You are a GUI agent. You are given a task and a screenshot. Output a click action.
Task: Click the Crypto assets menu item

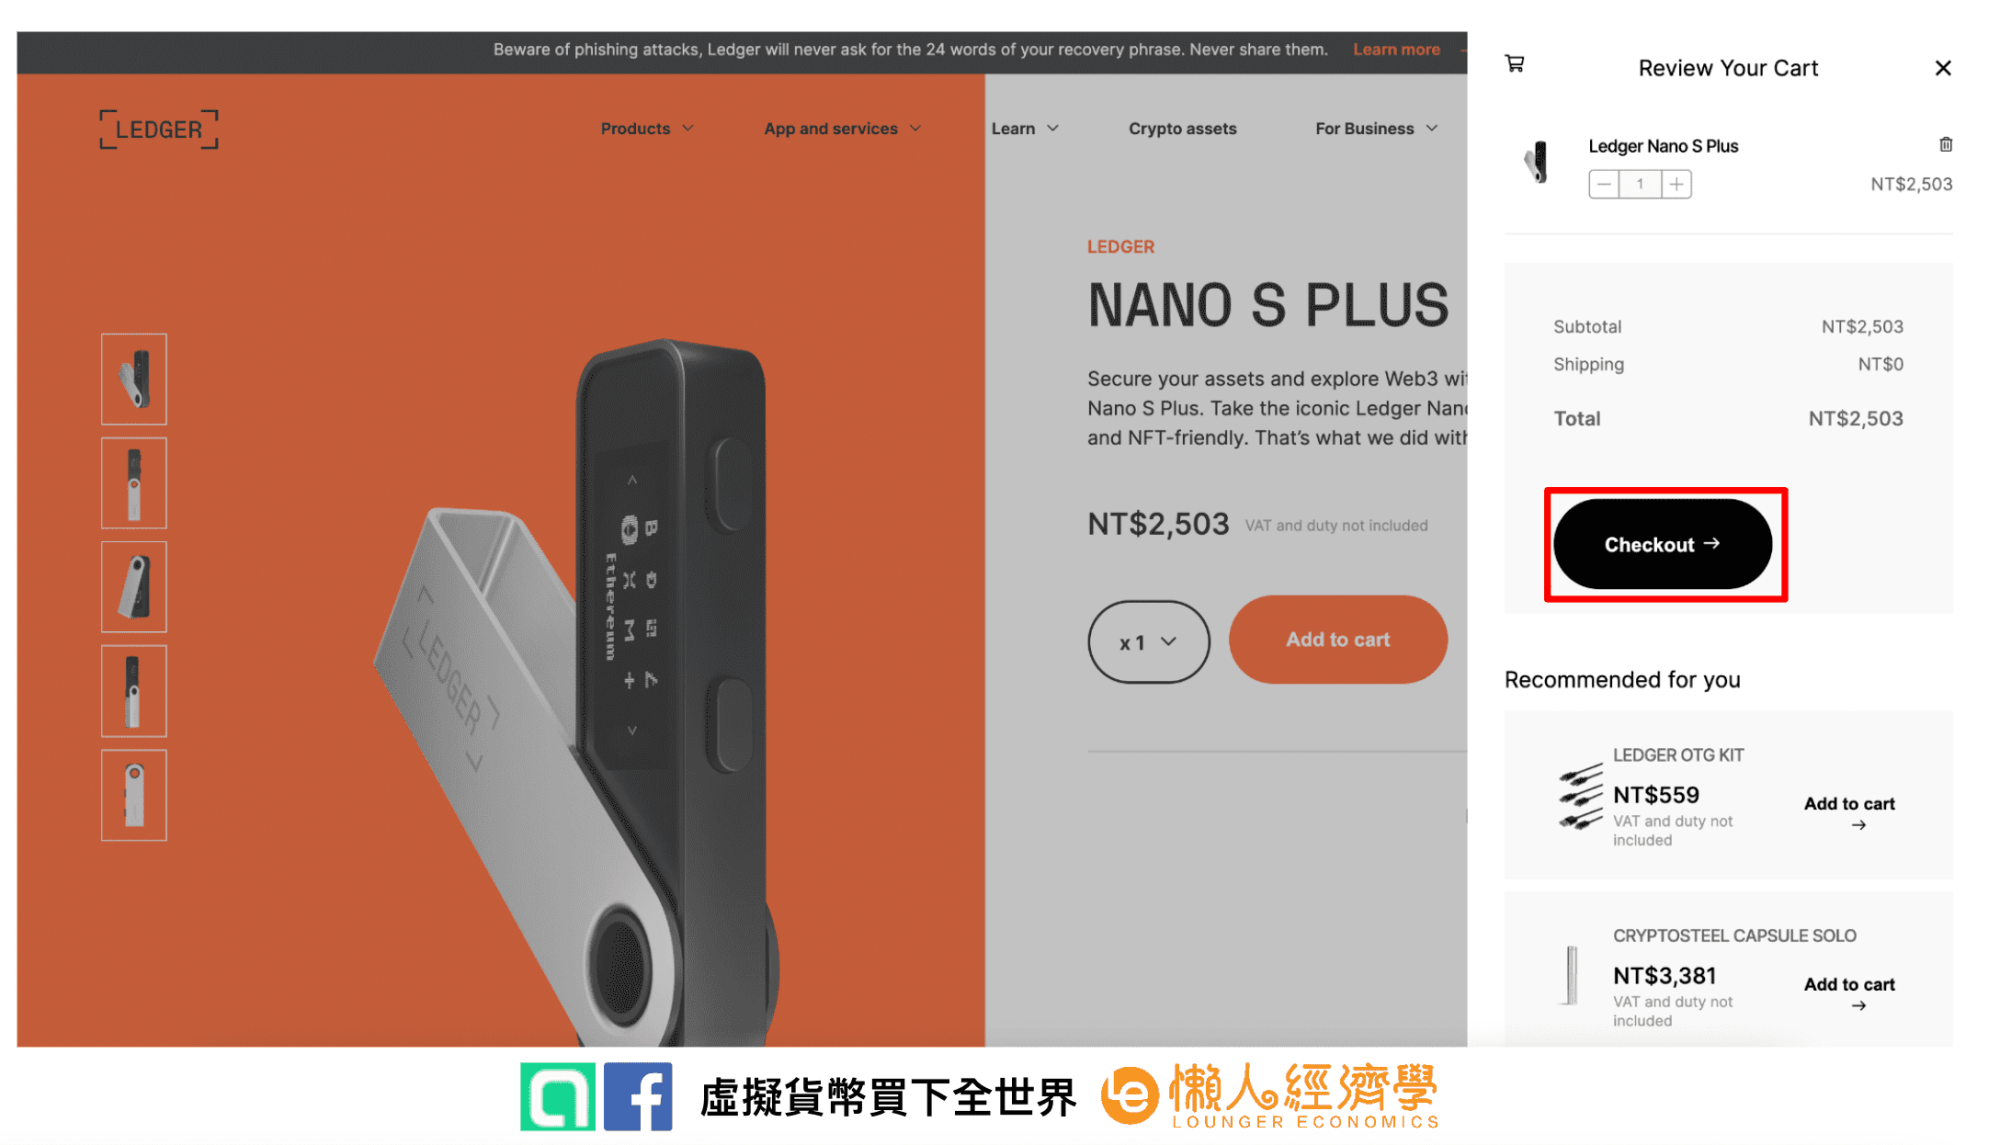(x=1181, y=129)
